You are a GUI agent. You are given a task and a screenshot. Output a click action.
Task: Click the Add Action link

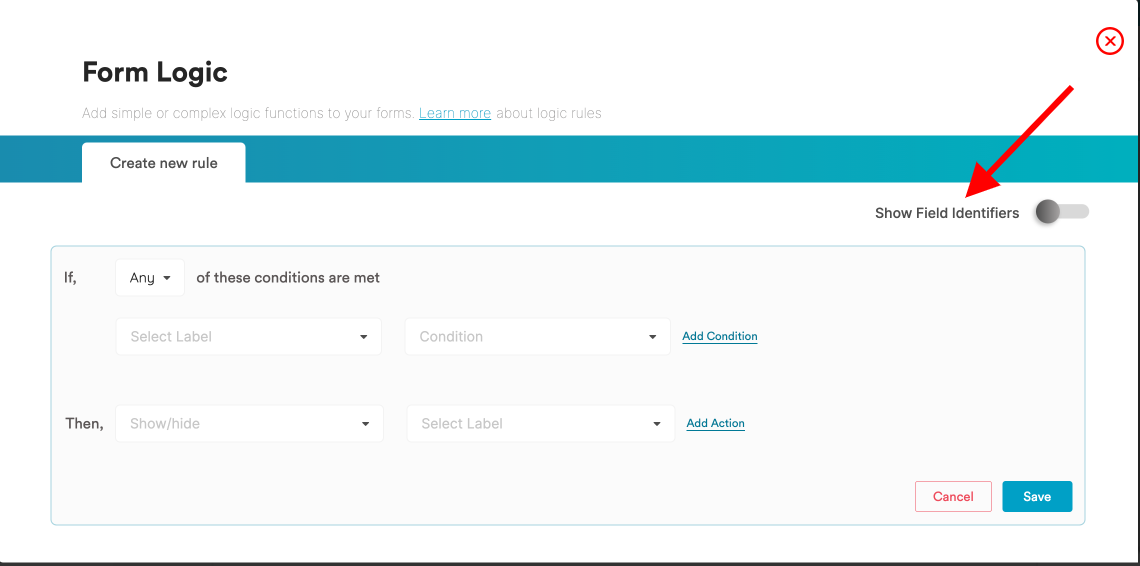click(715, 423)
